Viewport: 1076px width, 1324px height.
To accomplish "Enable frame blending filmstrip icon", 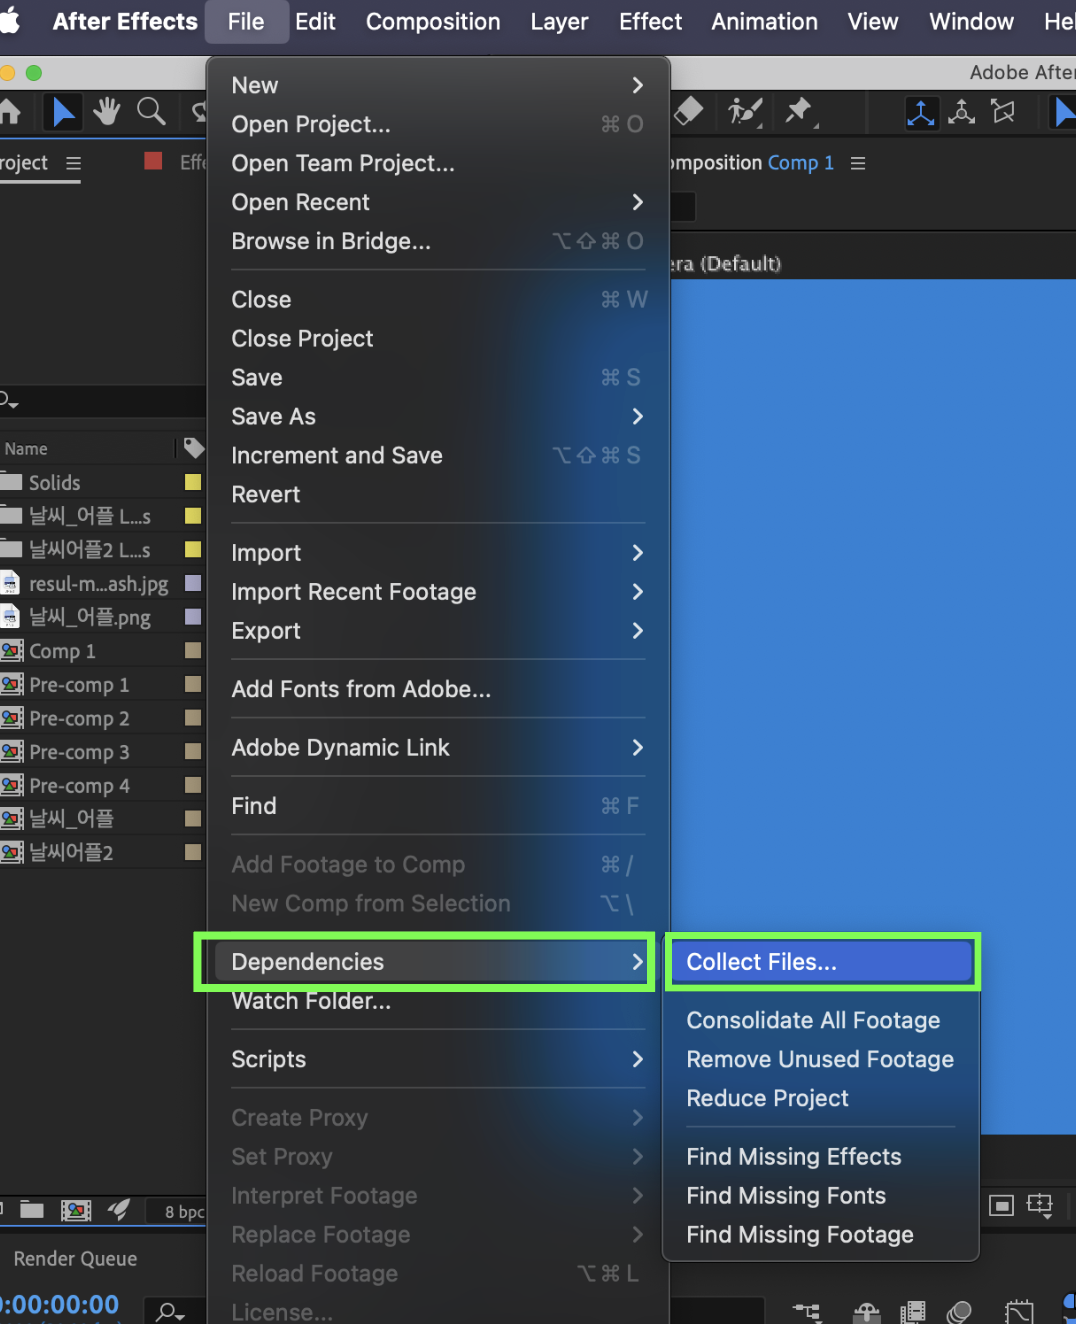I will click(x=913, y=1311).
